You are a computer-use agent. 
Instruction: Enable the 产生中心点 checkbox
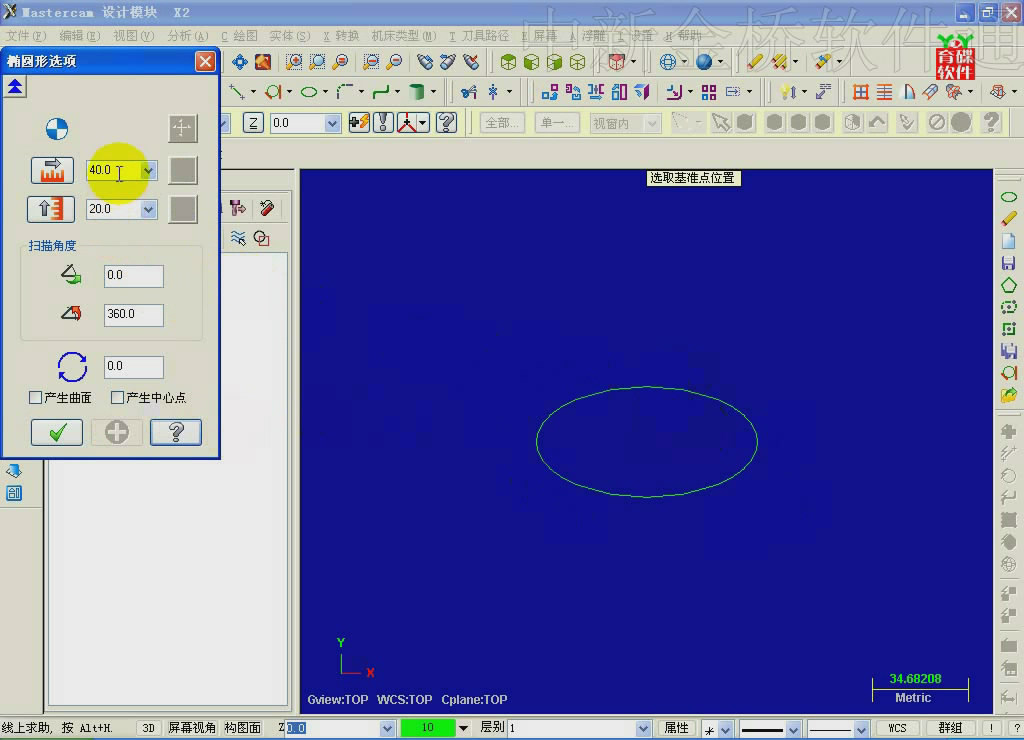[x=118, y=398]
